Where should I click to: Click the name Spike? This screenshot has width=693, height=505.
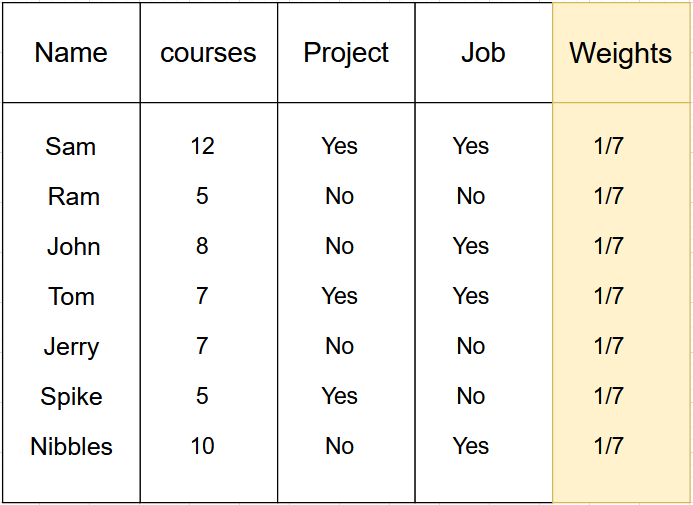tap(72, 397)
